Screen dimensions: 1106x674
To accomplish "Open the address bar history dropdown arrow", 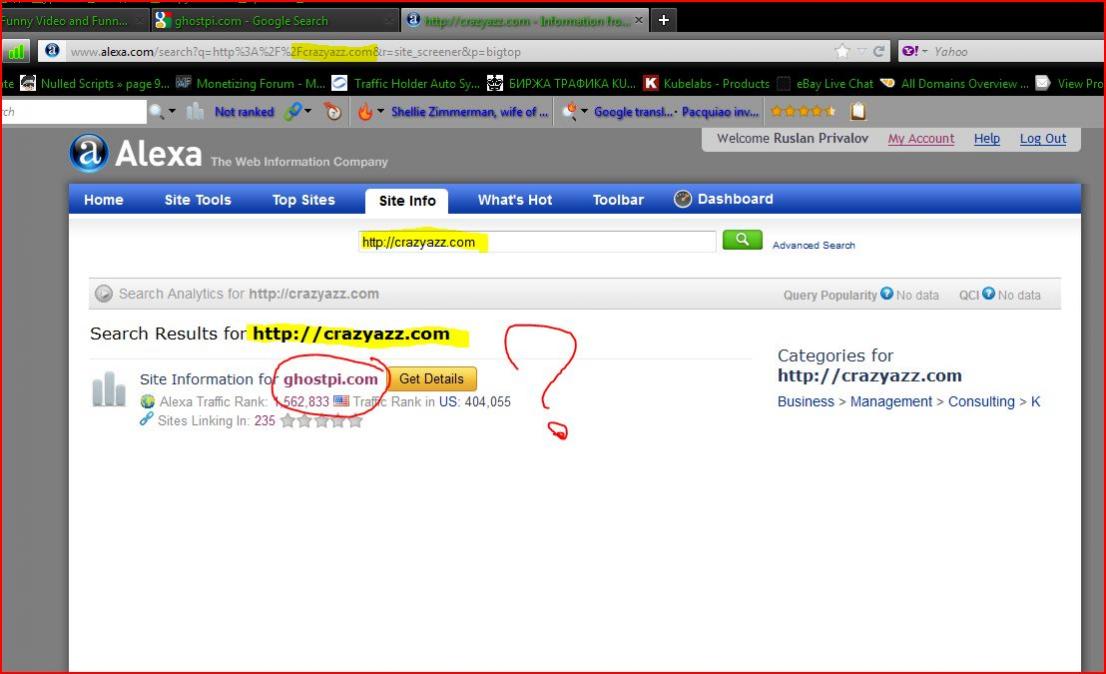I will click(861, 51).
